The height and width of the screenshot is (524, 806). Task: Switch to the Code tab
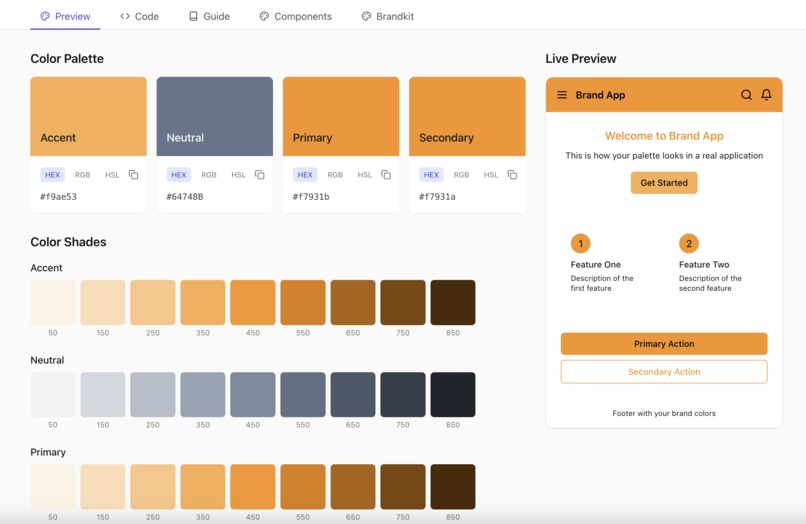click(x=139, y=16)
